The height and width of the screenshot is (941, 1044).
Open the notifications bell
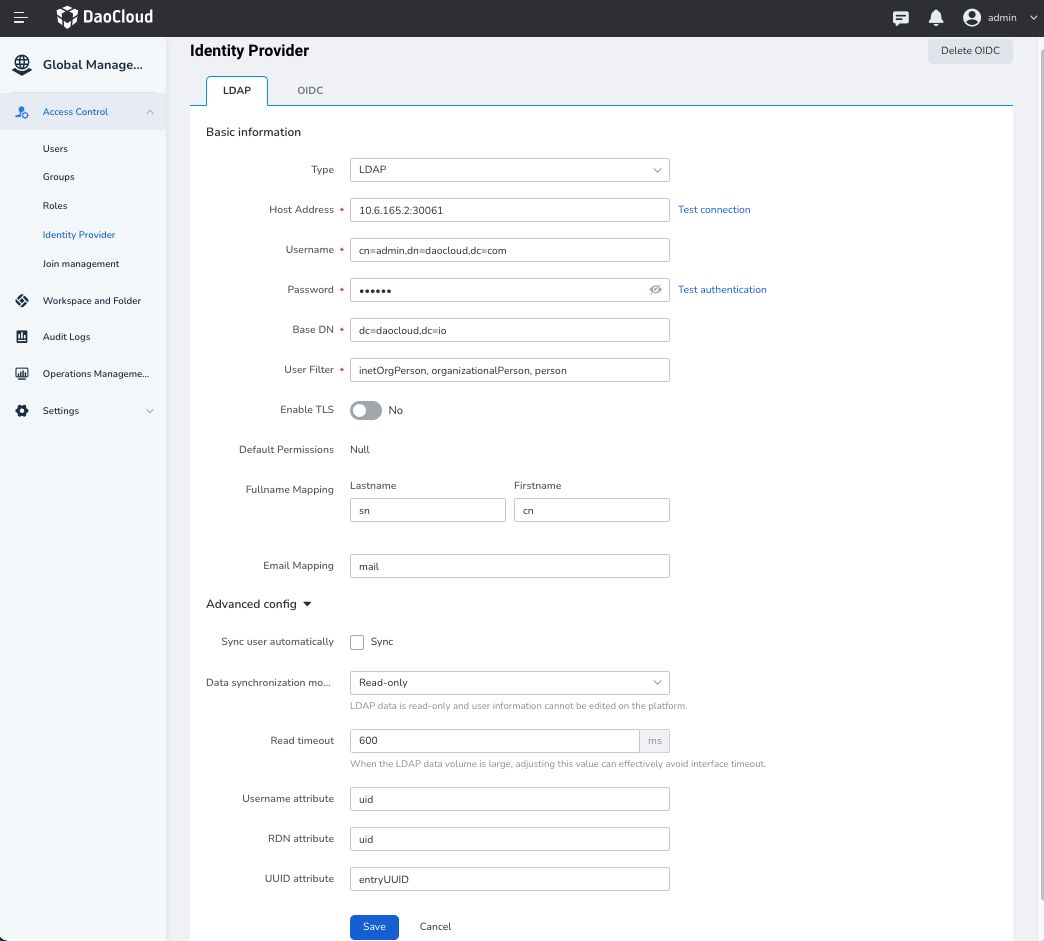click(935, 18)
